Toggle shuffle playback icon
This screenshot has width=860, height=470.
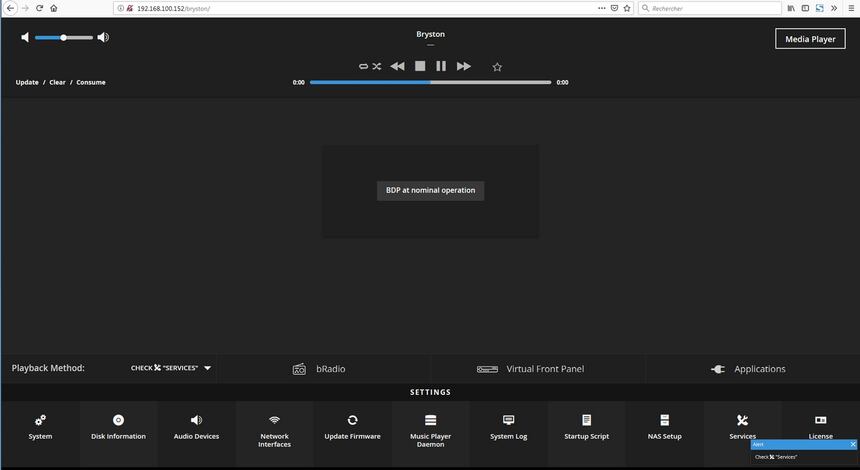(x=377, y=66)
